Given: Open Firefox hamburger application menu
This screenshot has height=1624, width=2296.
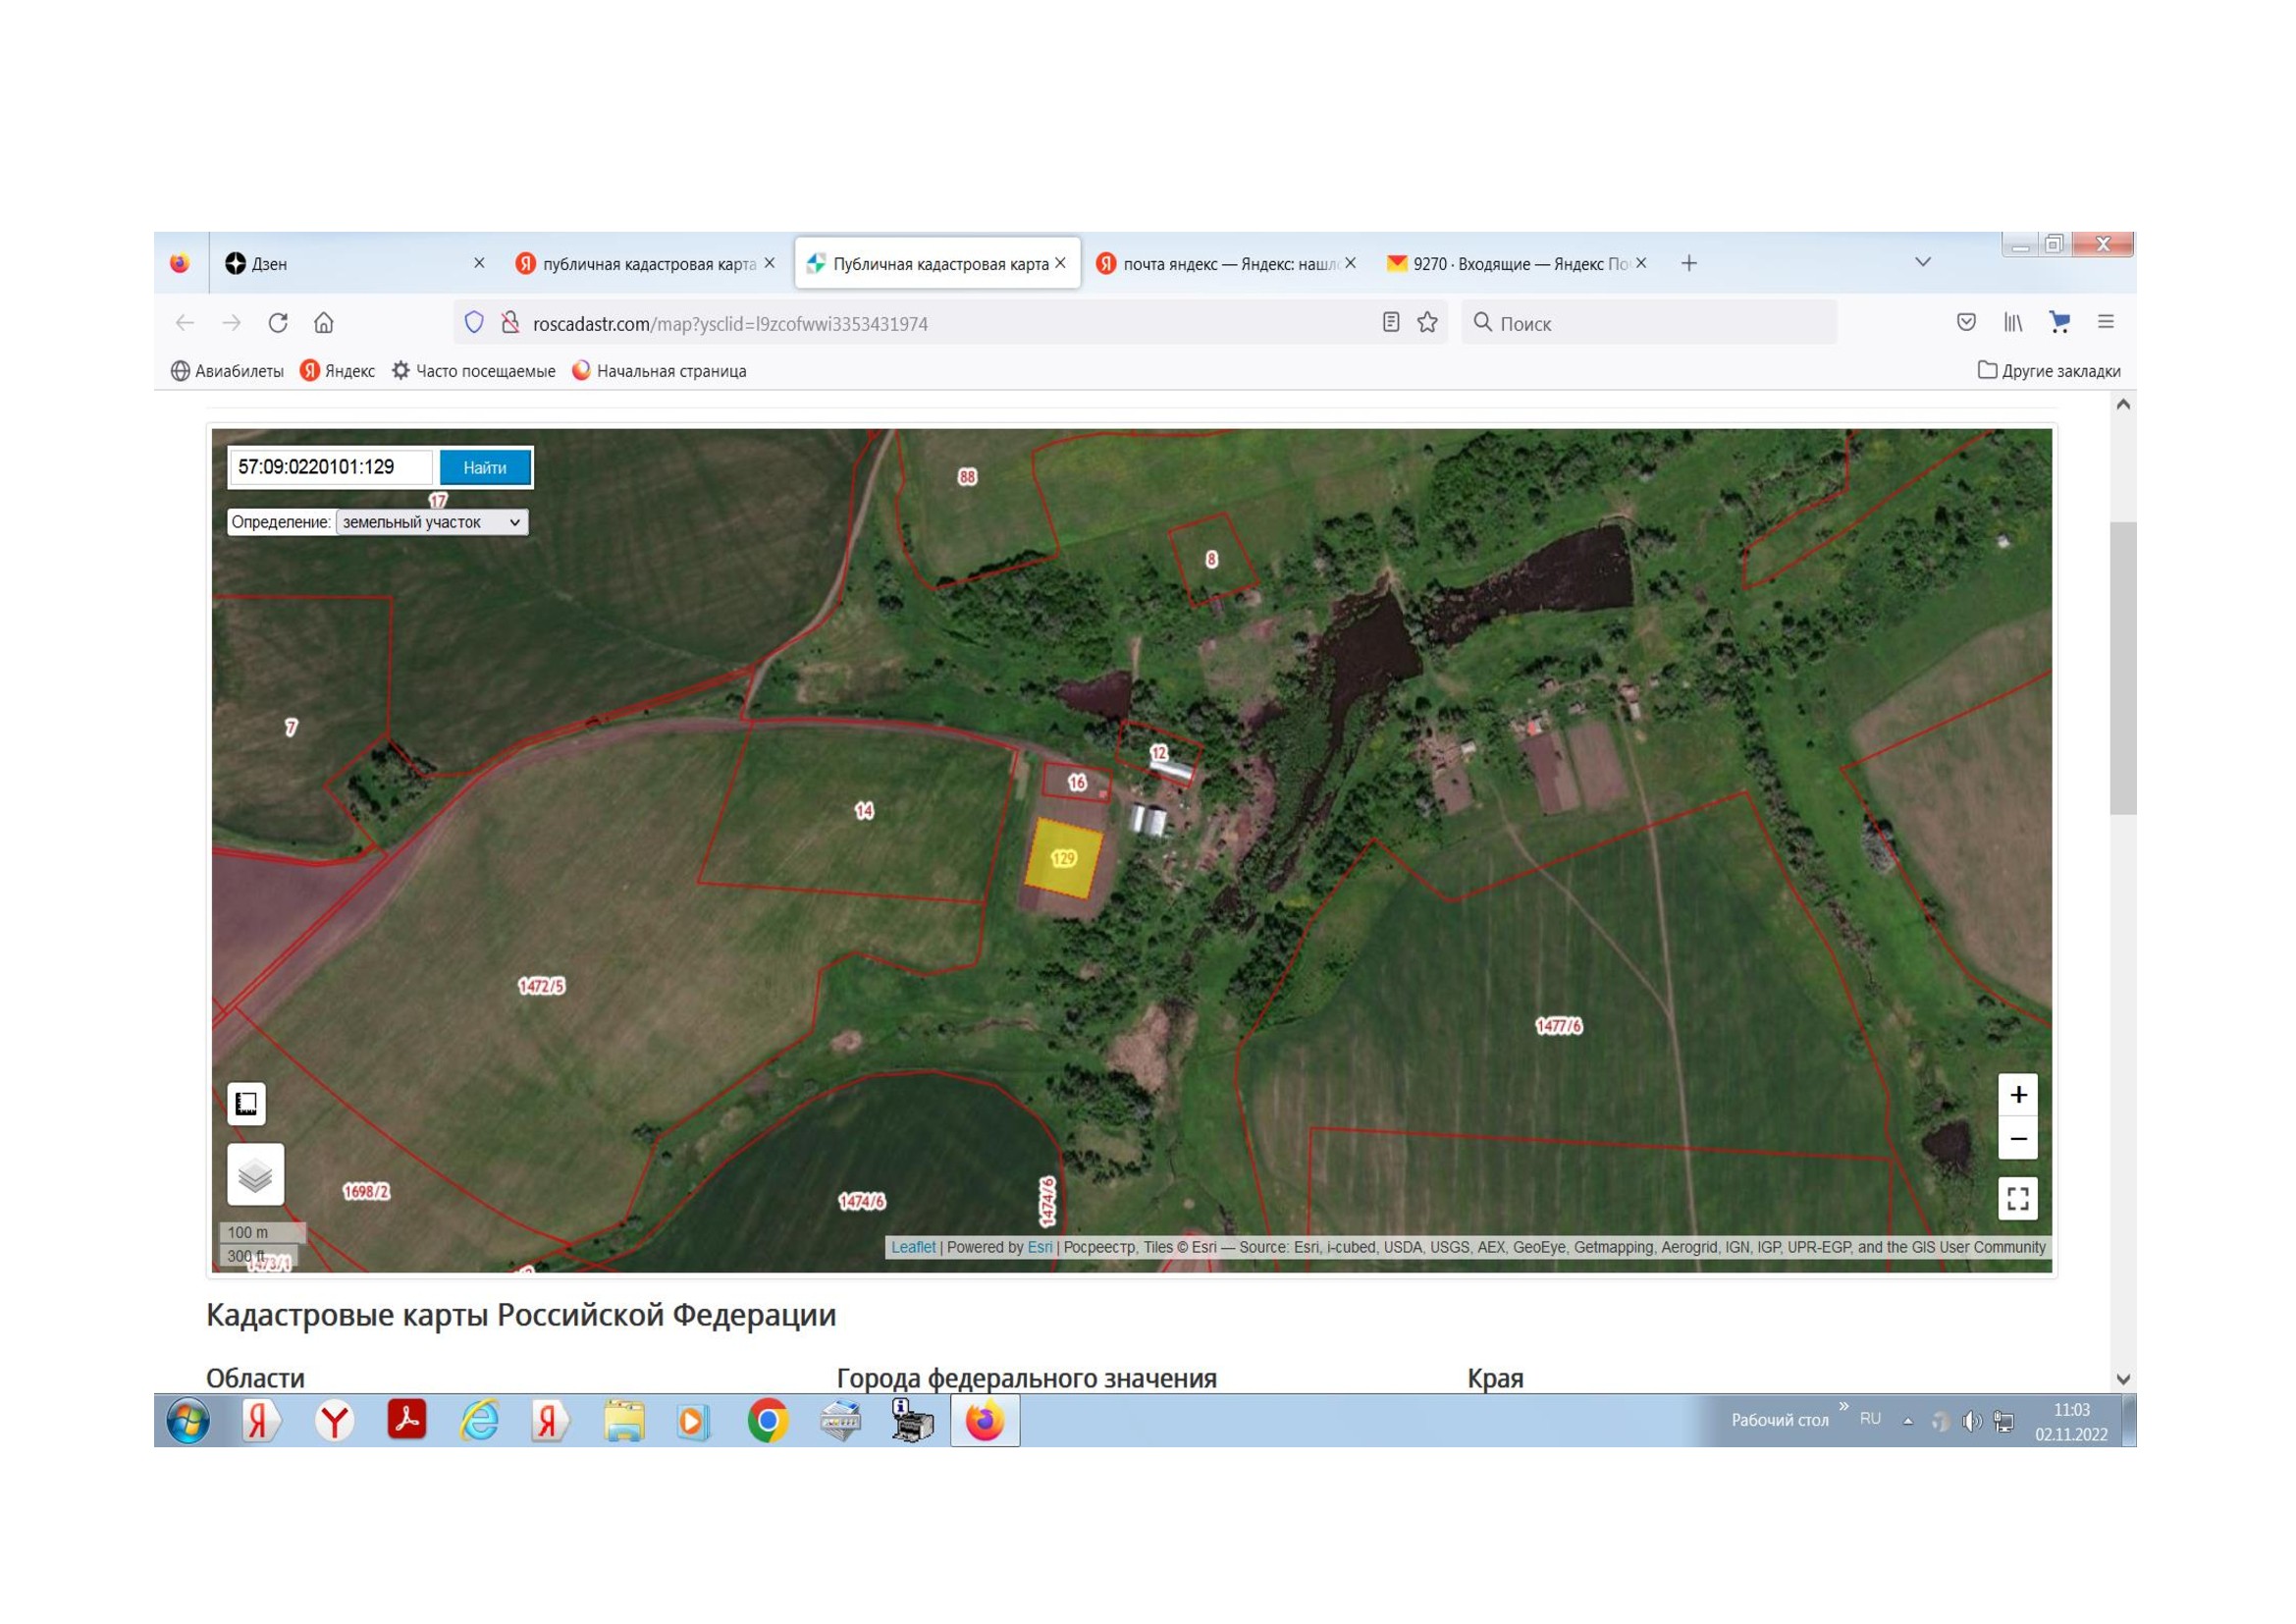Looking at the screenshot, I should [2105, 322].
